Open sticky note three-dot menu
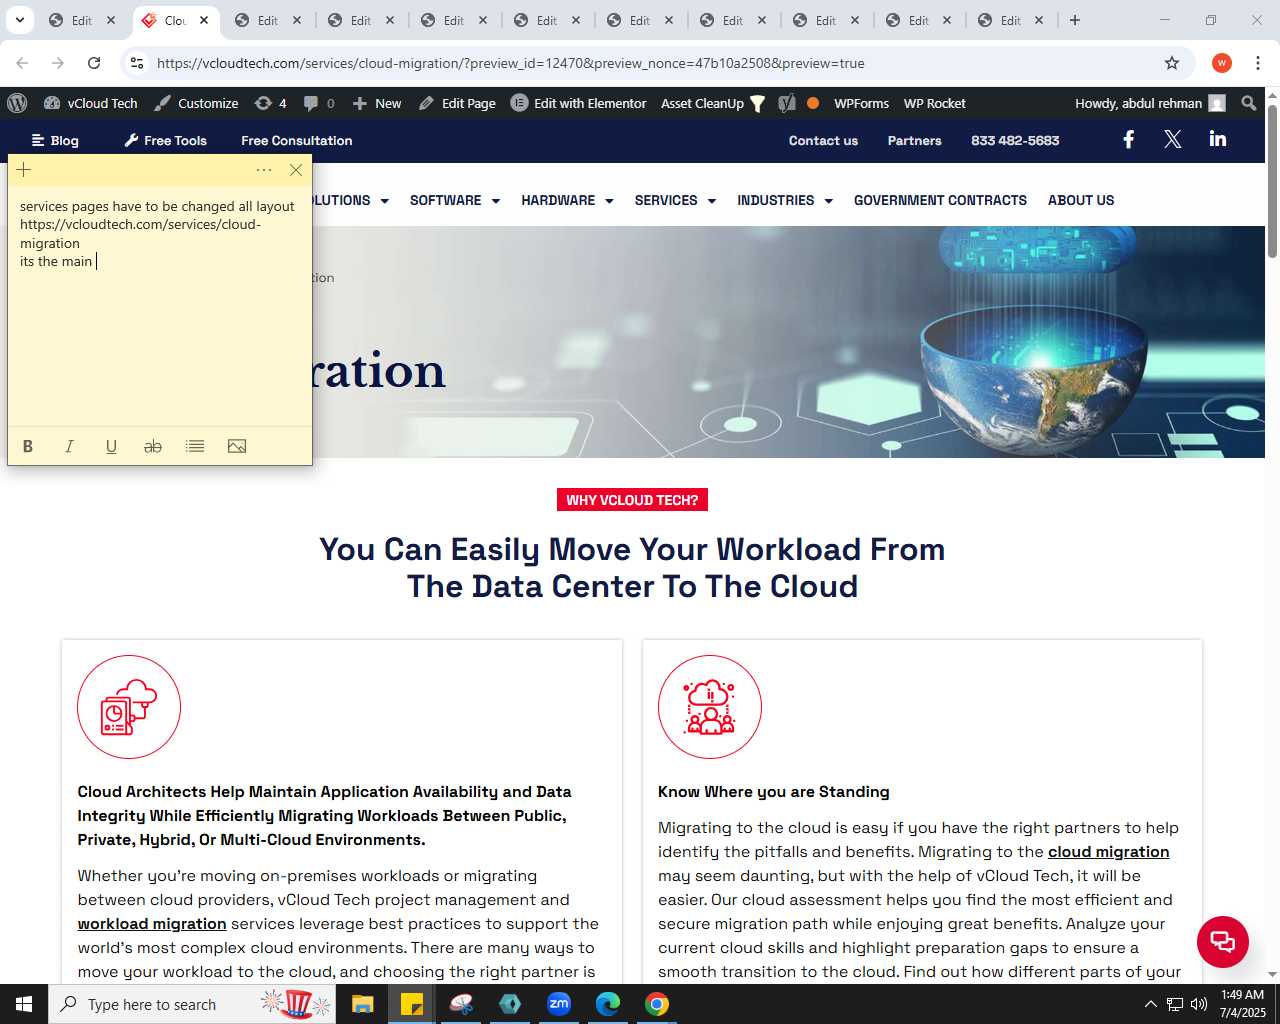 [264, 170]
